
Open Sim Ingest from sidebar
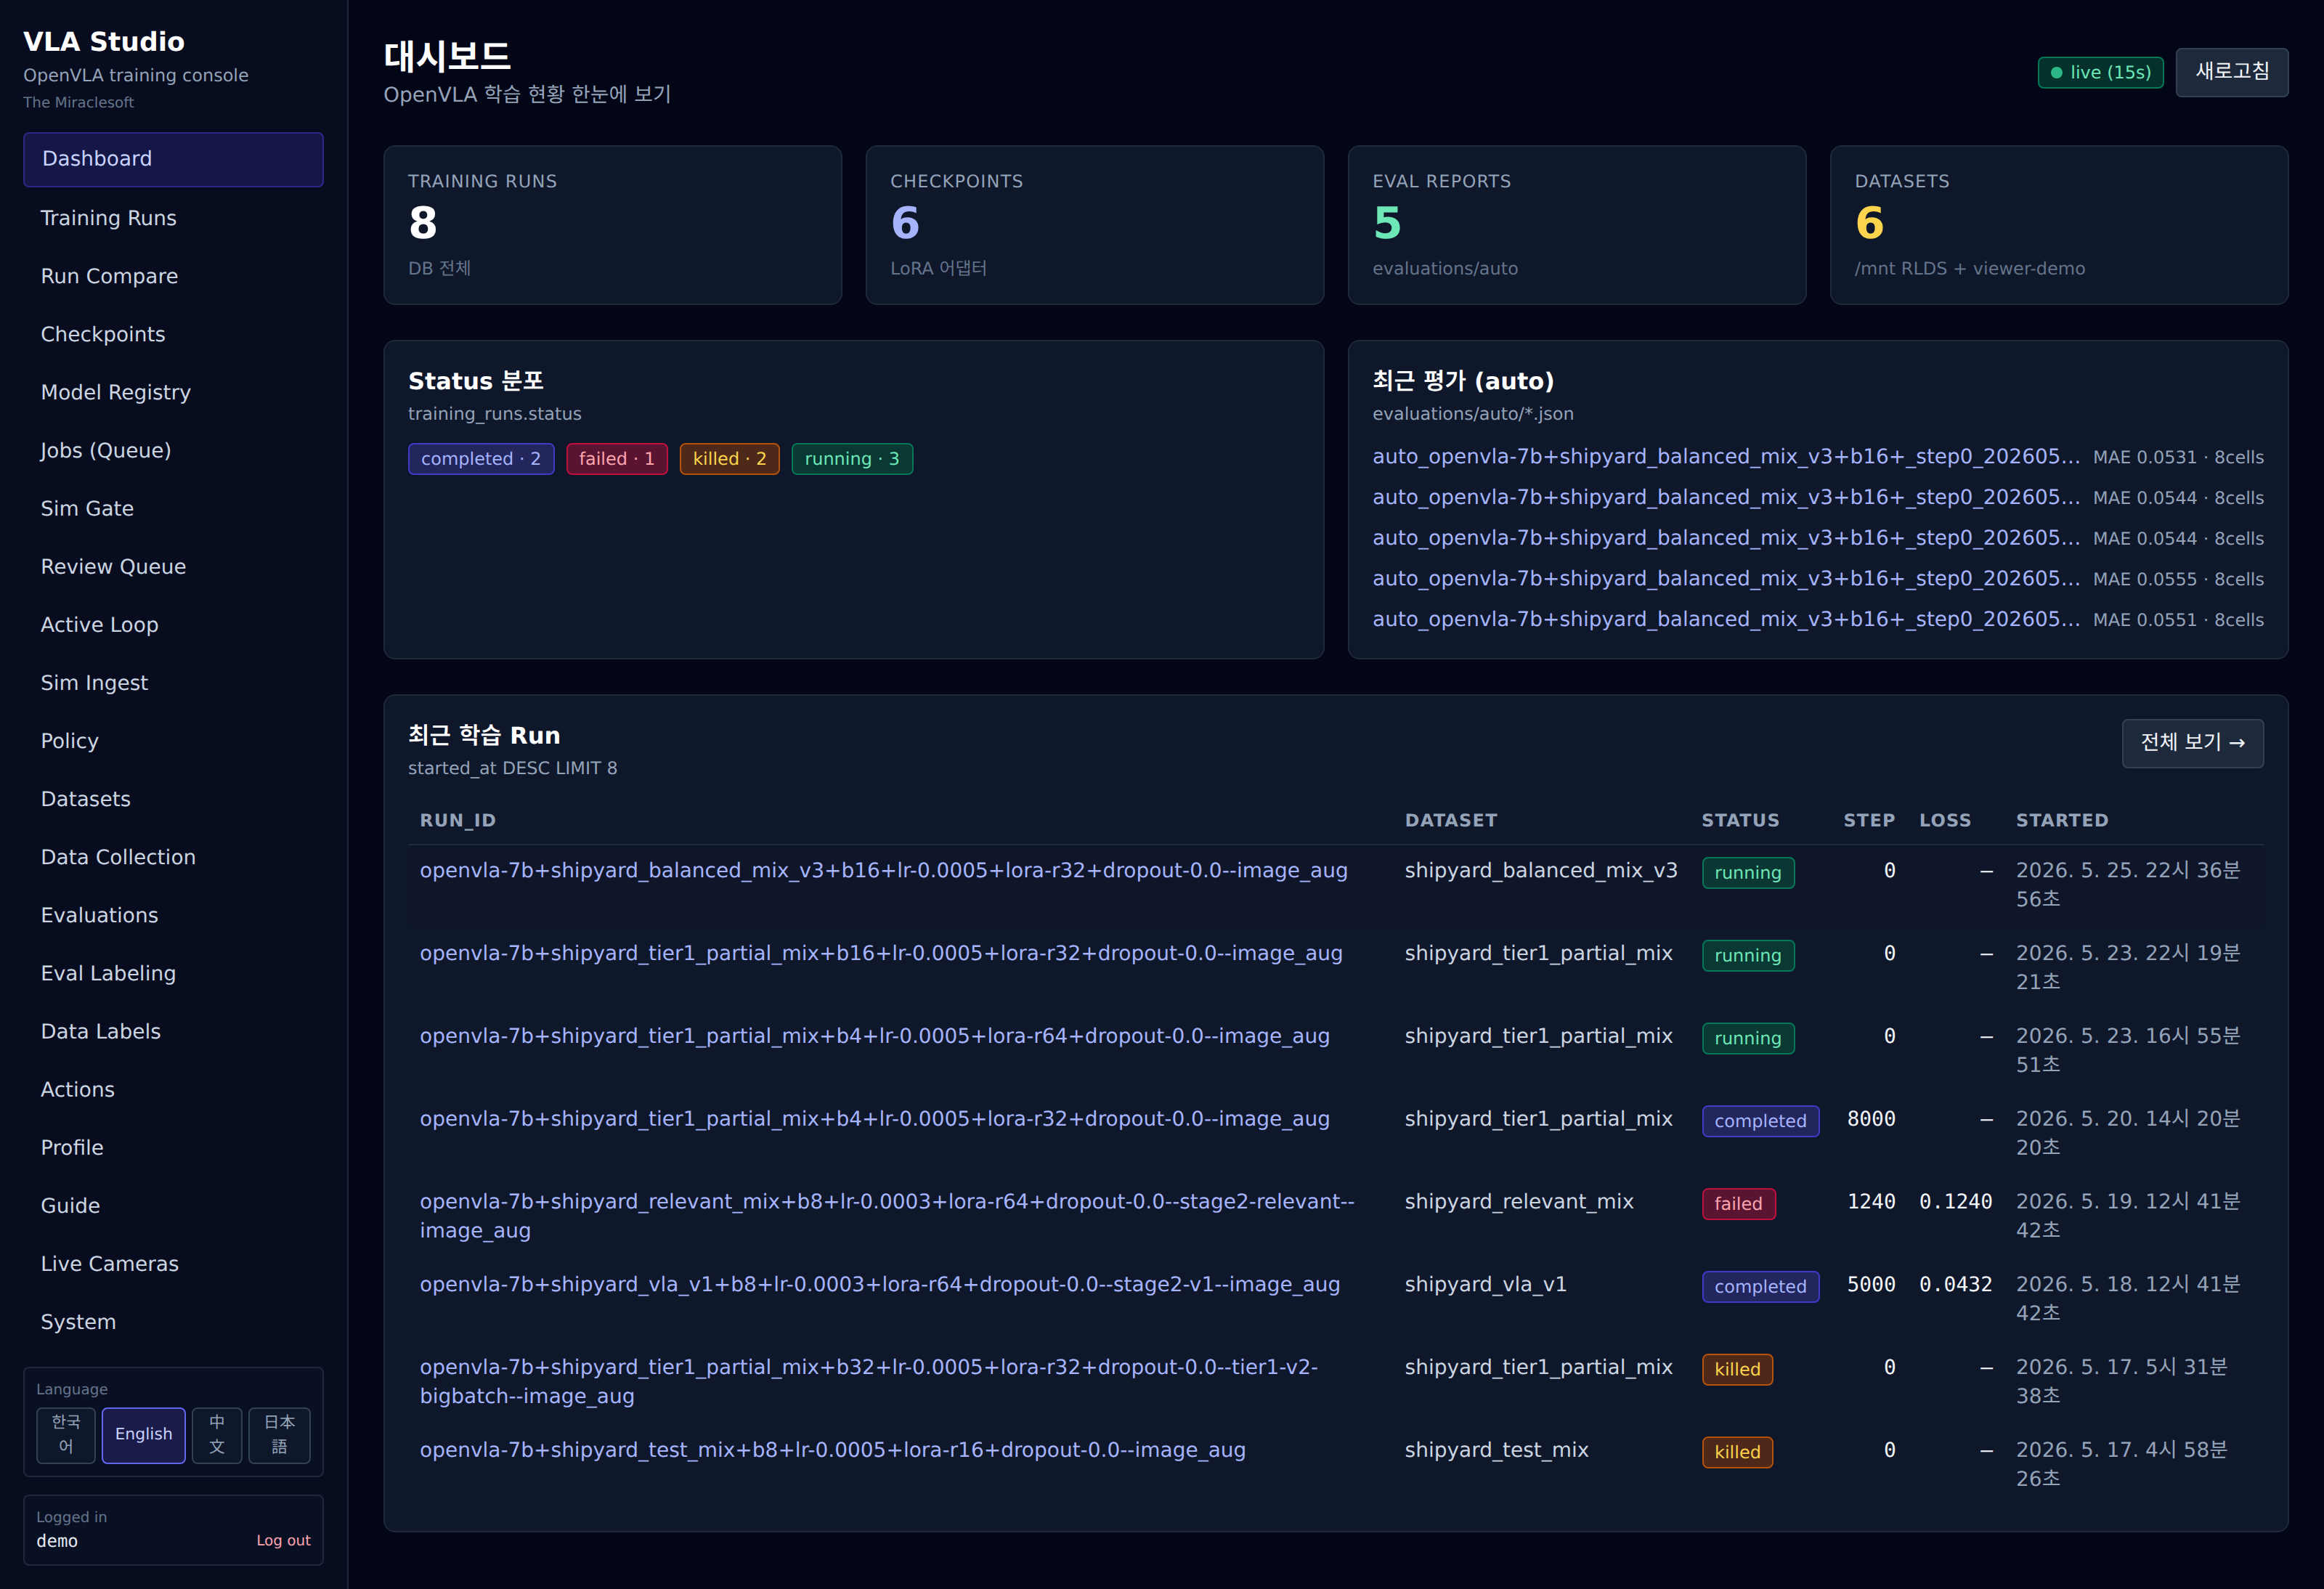coord(173,682)
